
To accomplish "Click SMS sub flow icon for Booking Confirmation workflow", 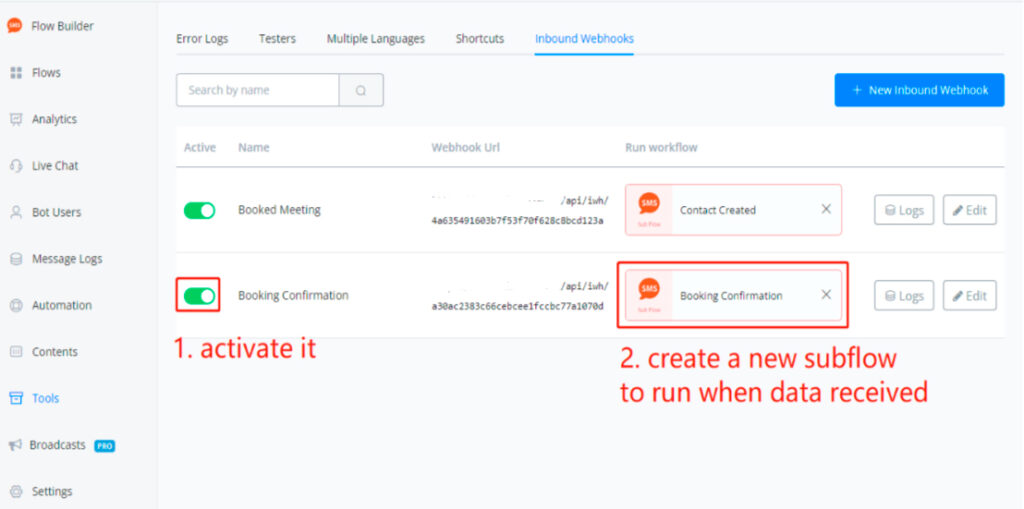I will [x=648, y=295].
